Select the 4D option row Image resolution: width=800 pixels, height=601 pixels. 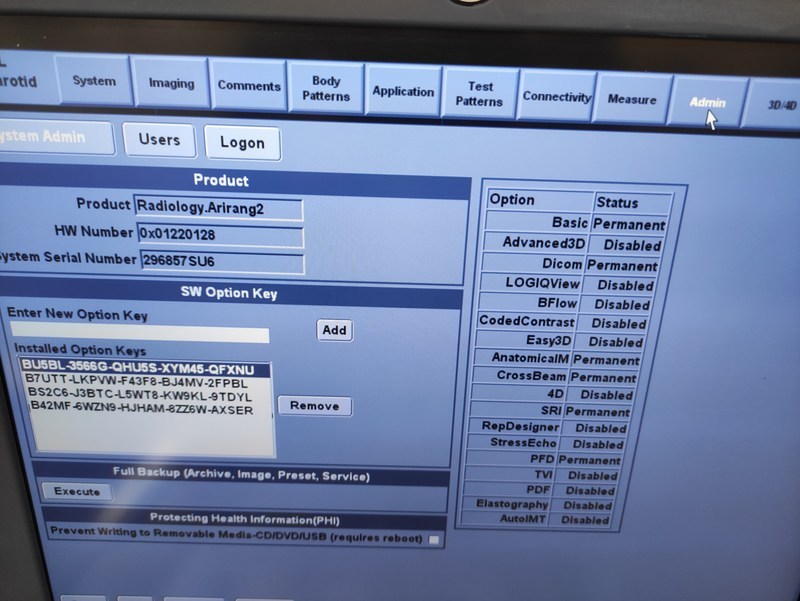[x=552, y=394]
